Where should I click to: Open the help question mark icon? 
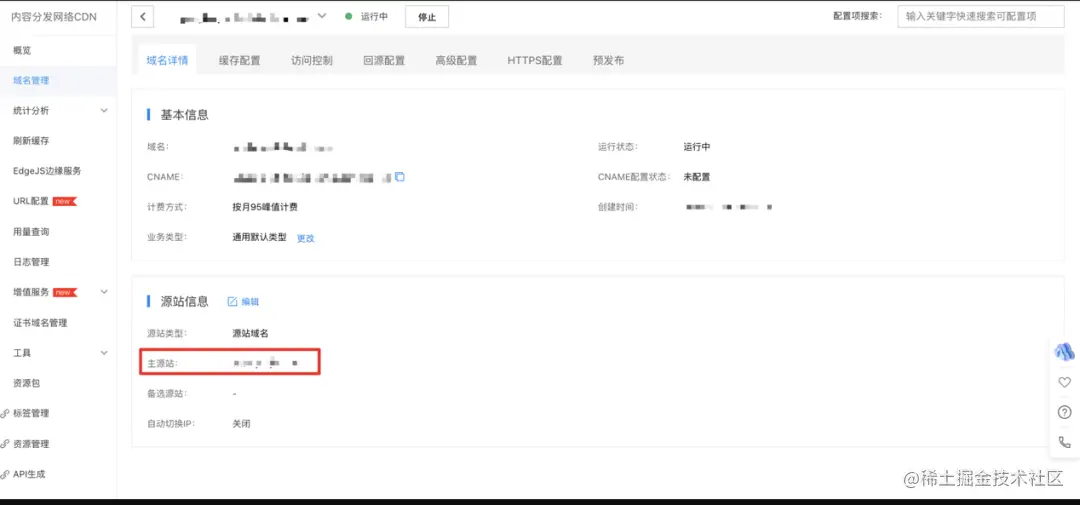pos(1065,412)
